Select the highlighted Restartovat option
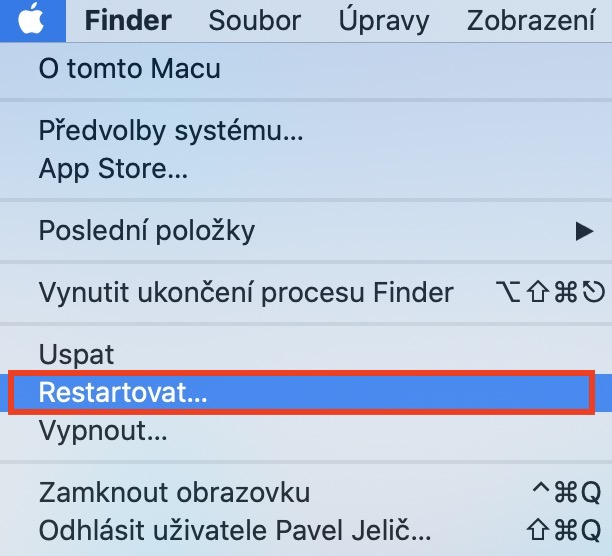Screen dimensions: 612x556 tap(123, 392)
